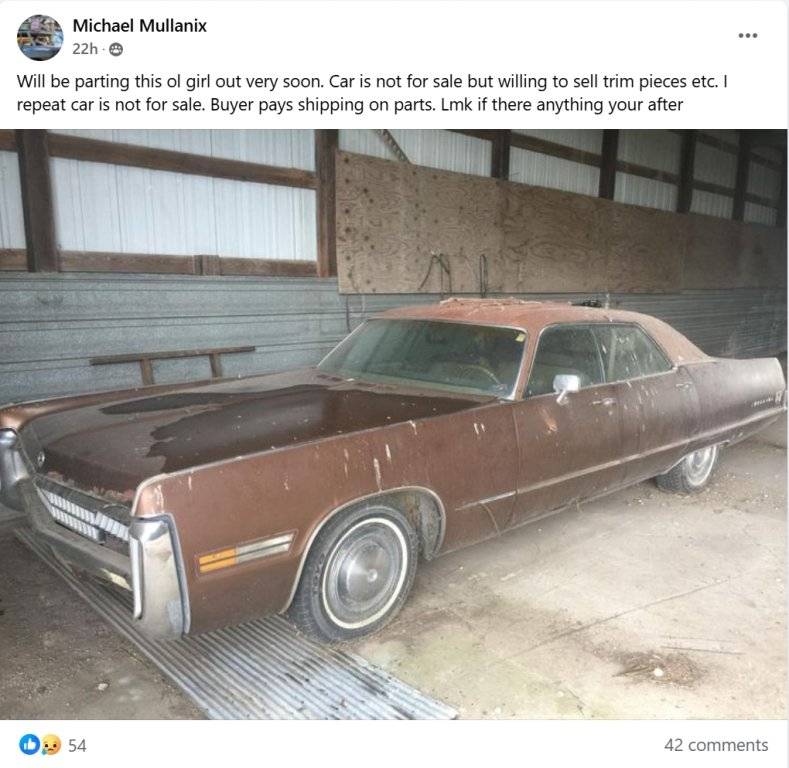This screenshot has height=768, width=789.
Task: Open the 42 comments link
Action: pyautogui.click(x=716, y=745)
